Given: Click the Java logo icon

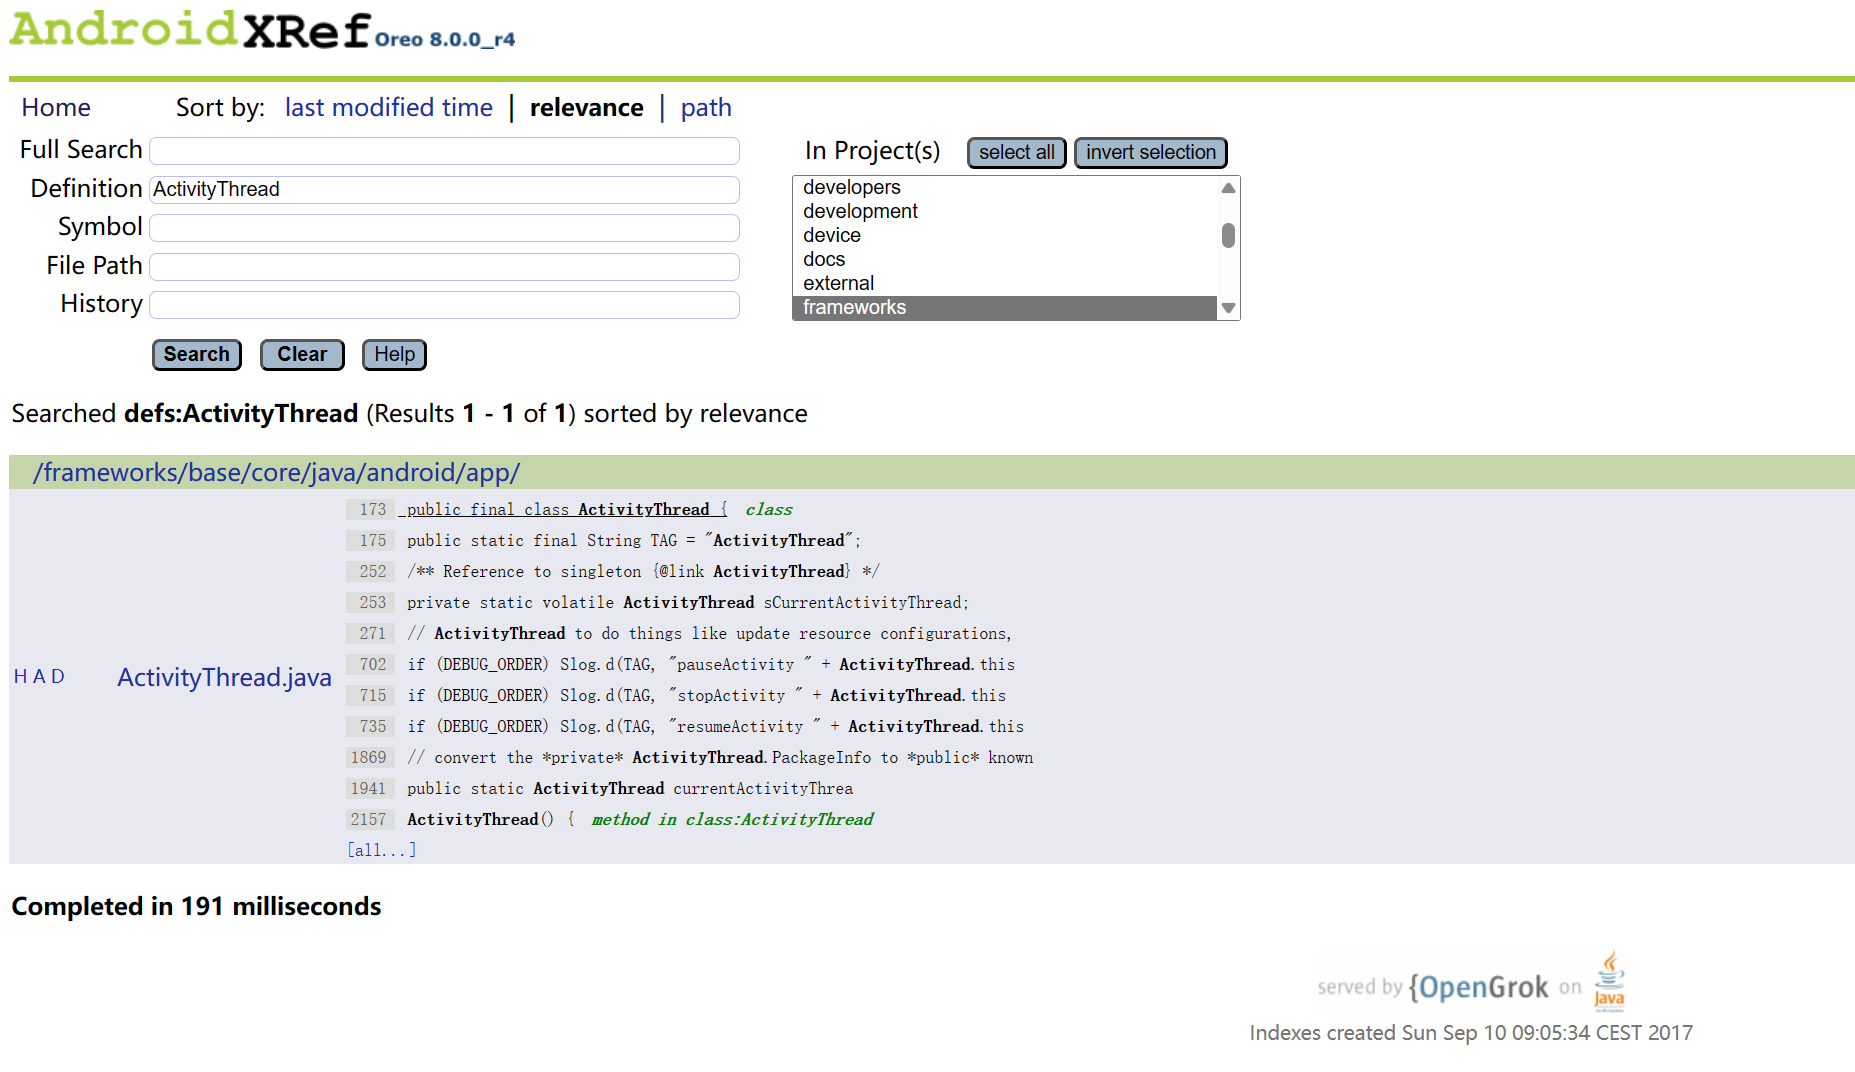Looking at the screenshot, I should (x=1609, y=980).
